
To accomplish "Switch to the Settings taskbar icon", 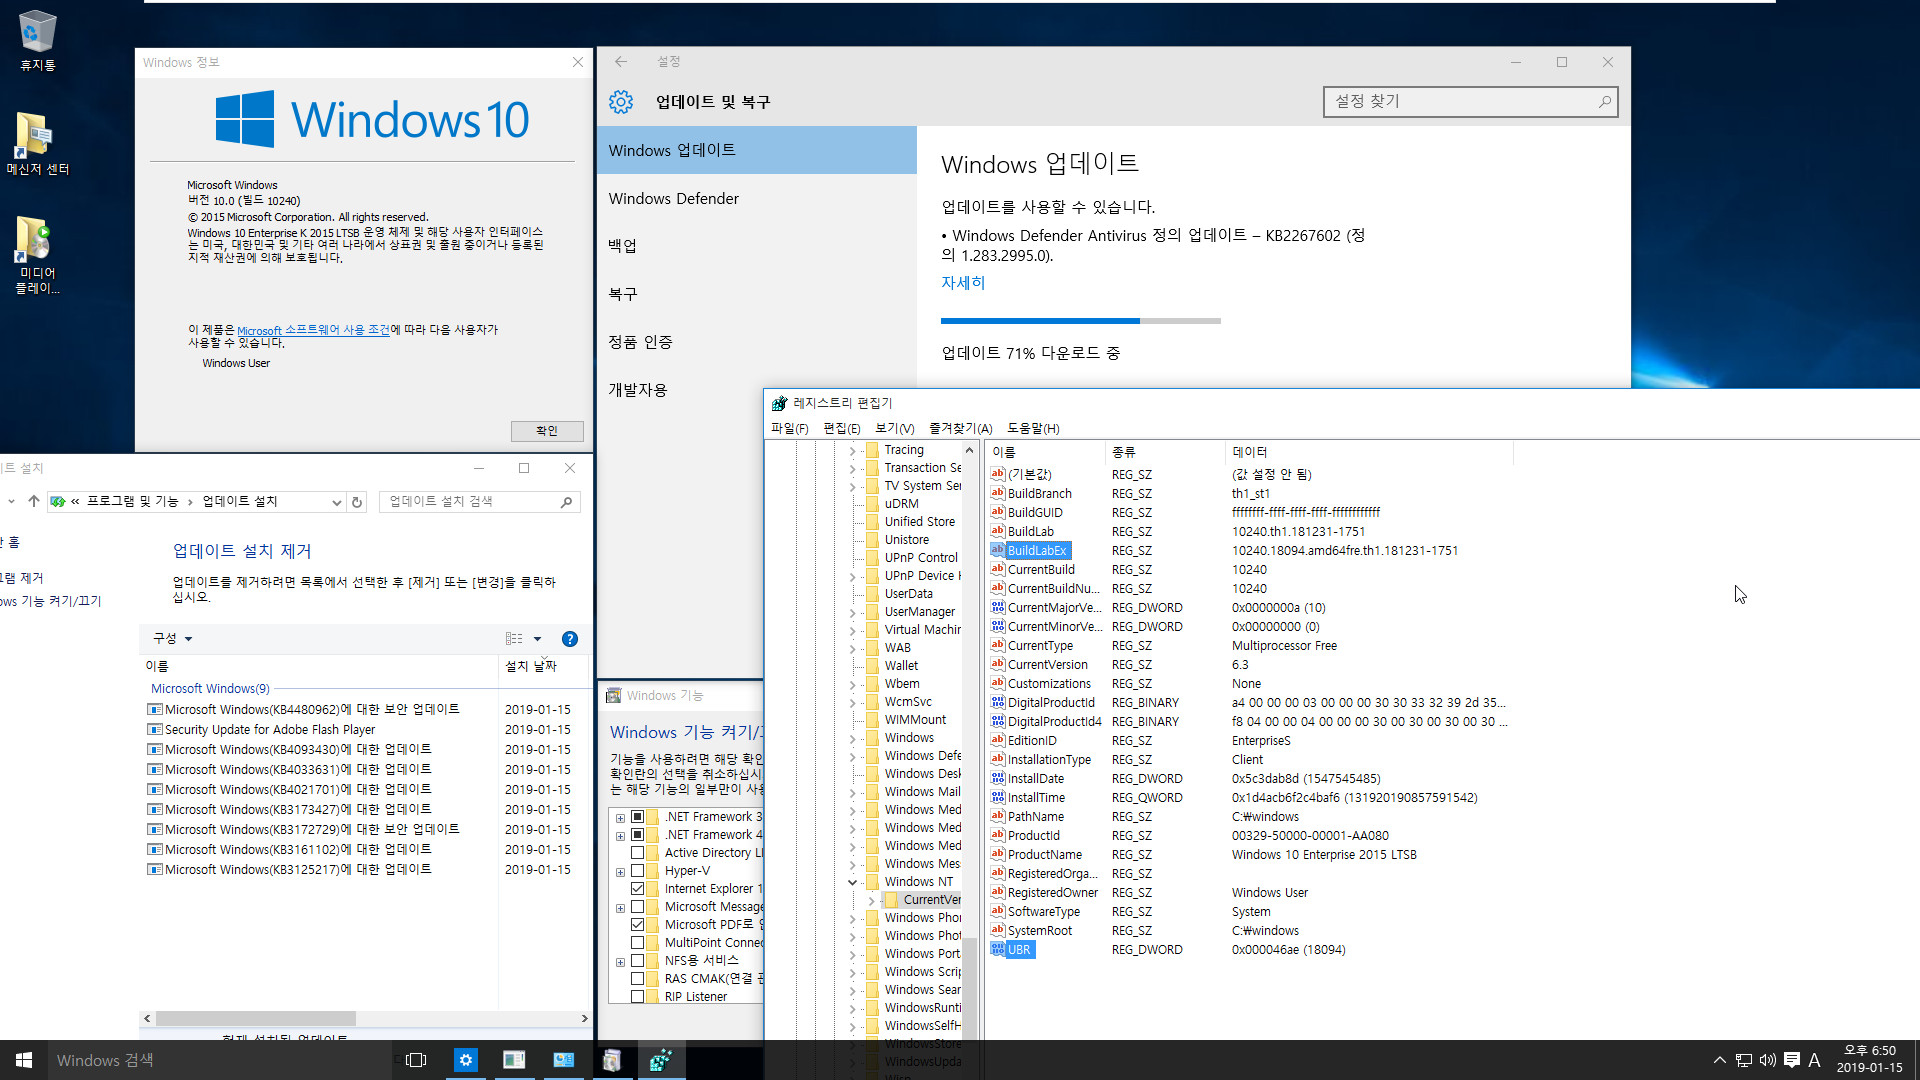I will (465, 1060).
